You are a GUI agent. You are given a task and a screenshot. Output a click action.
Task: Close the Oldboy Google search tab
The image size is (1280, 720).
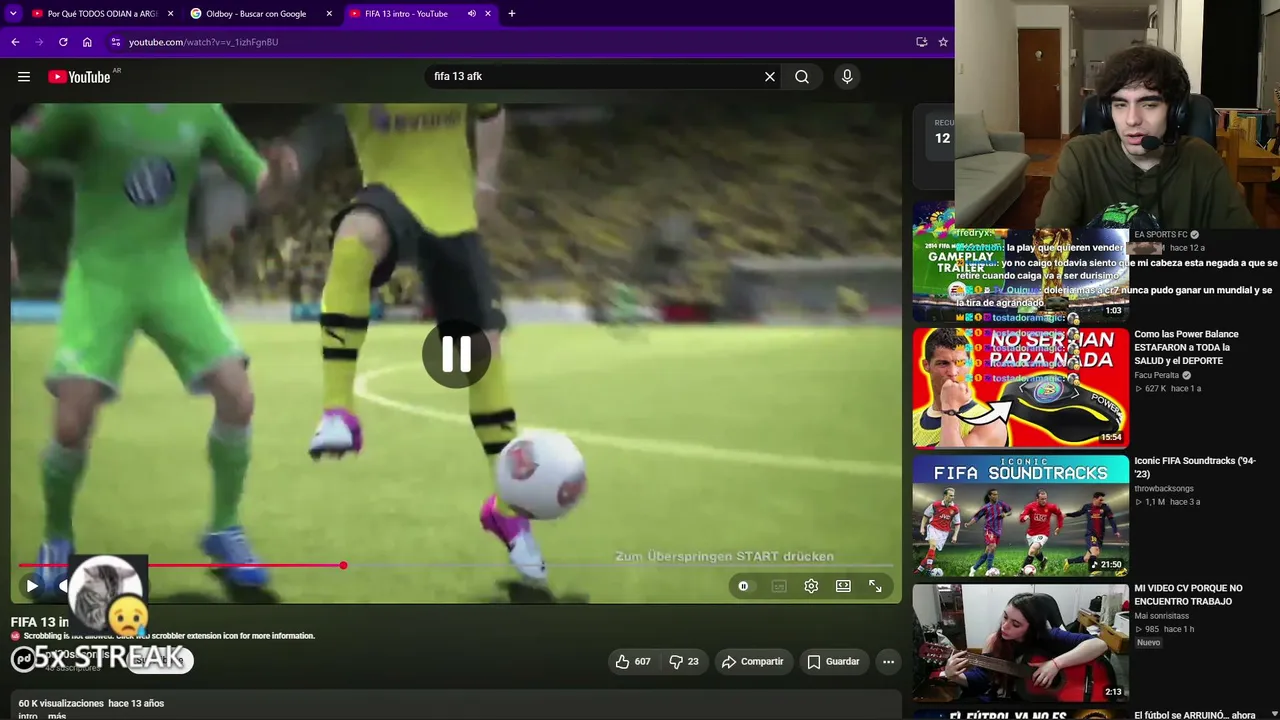(329, 14)
